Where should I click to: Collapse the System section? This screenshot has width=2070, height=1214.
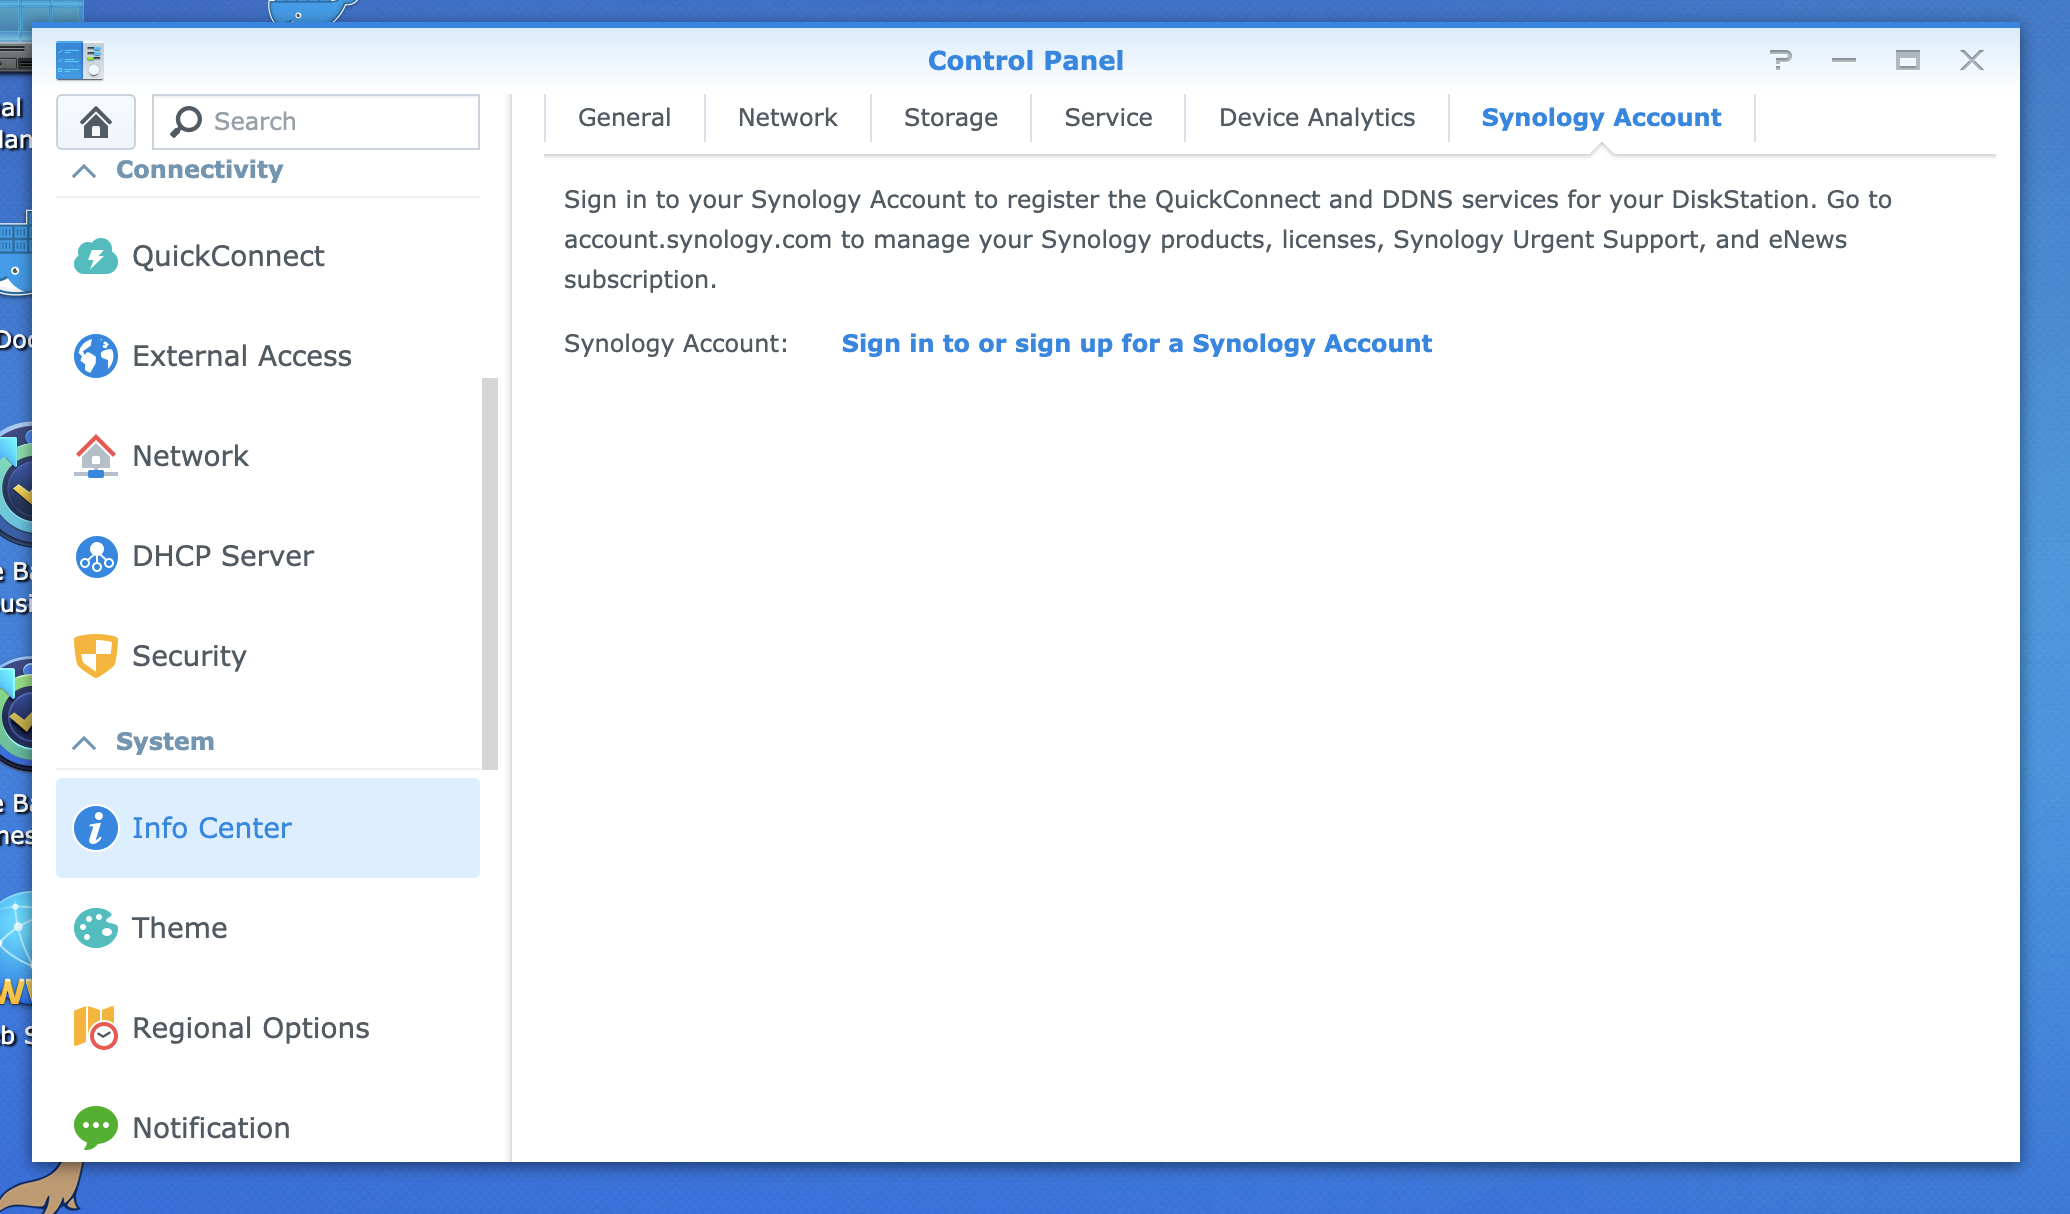coord(82,740)
